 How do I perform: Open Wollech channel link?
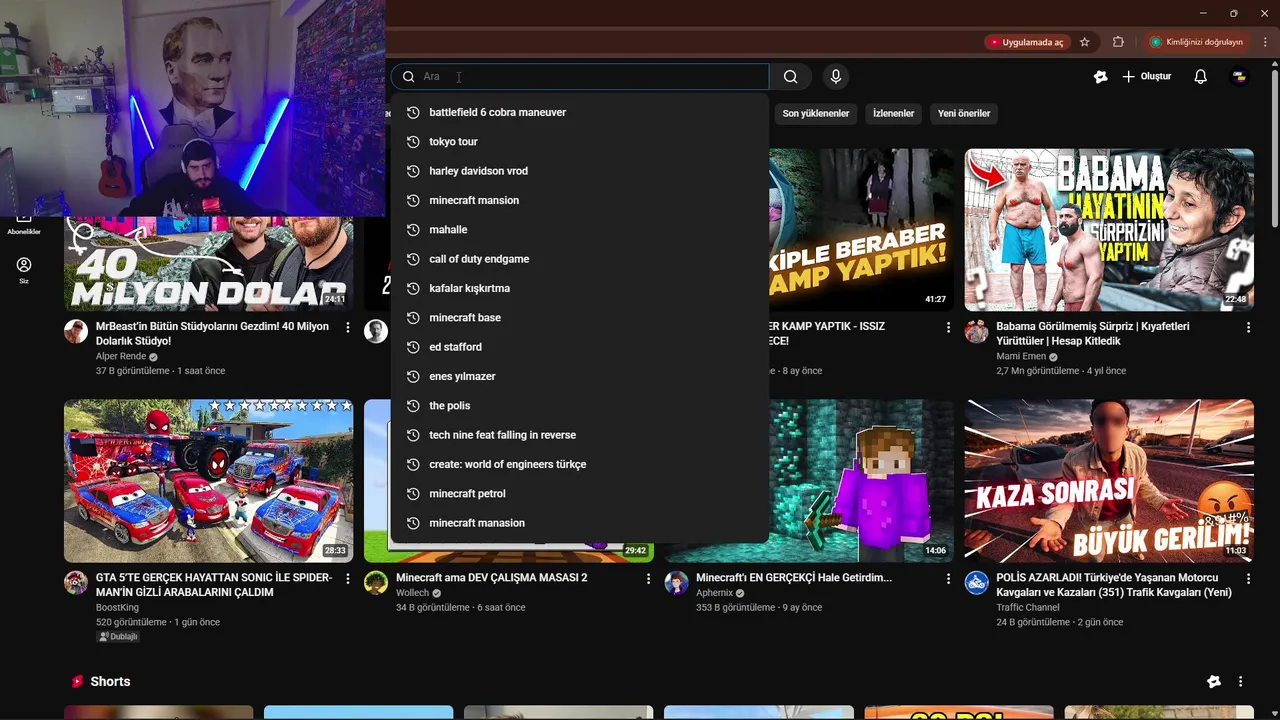(412, 593)
